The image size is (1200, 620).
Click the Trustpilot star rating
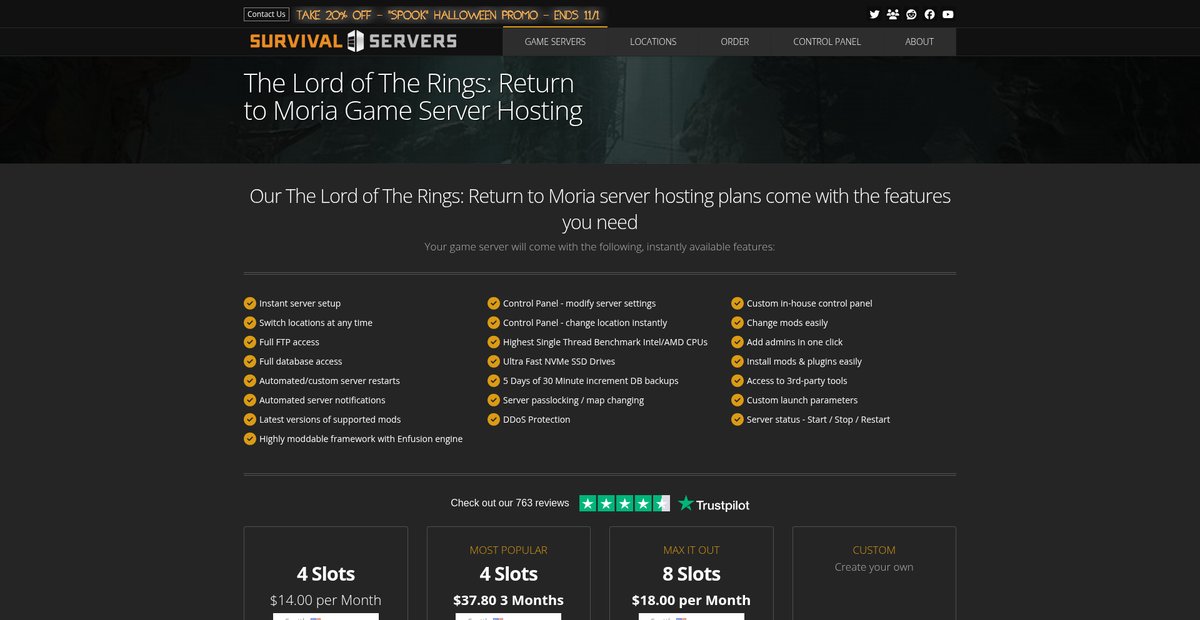(625, 503)
